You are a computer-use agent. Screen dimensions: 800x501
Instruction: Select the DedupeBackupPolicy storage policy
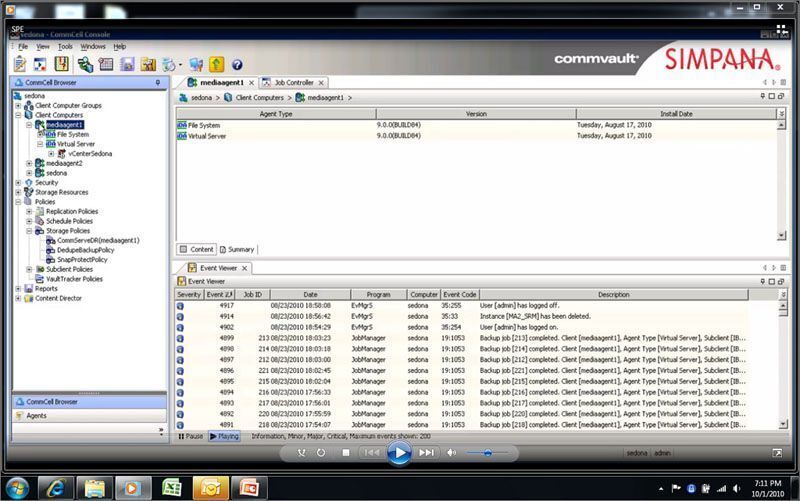(x=85, y=250)
